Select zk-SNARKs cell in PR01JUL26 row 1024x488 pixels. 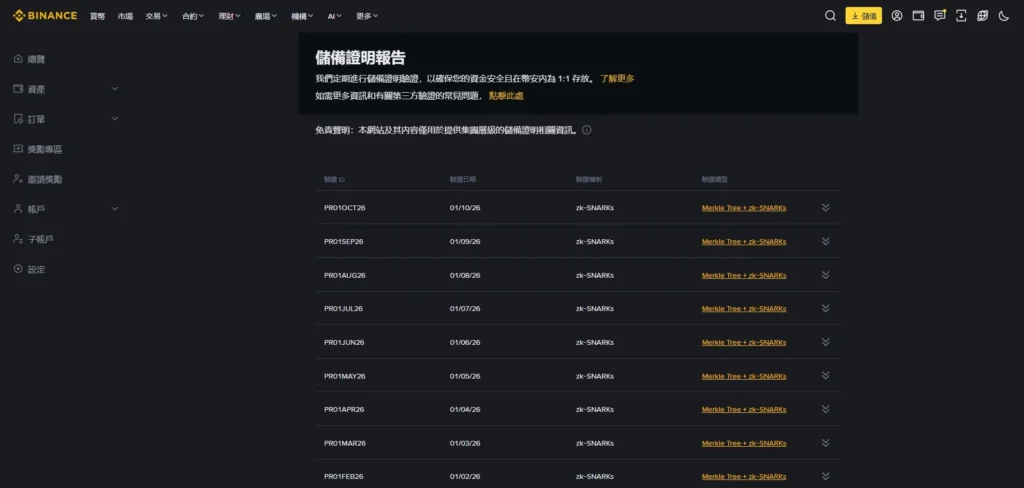click(x=594, y=308)
